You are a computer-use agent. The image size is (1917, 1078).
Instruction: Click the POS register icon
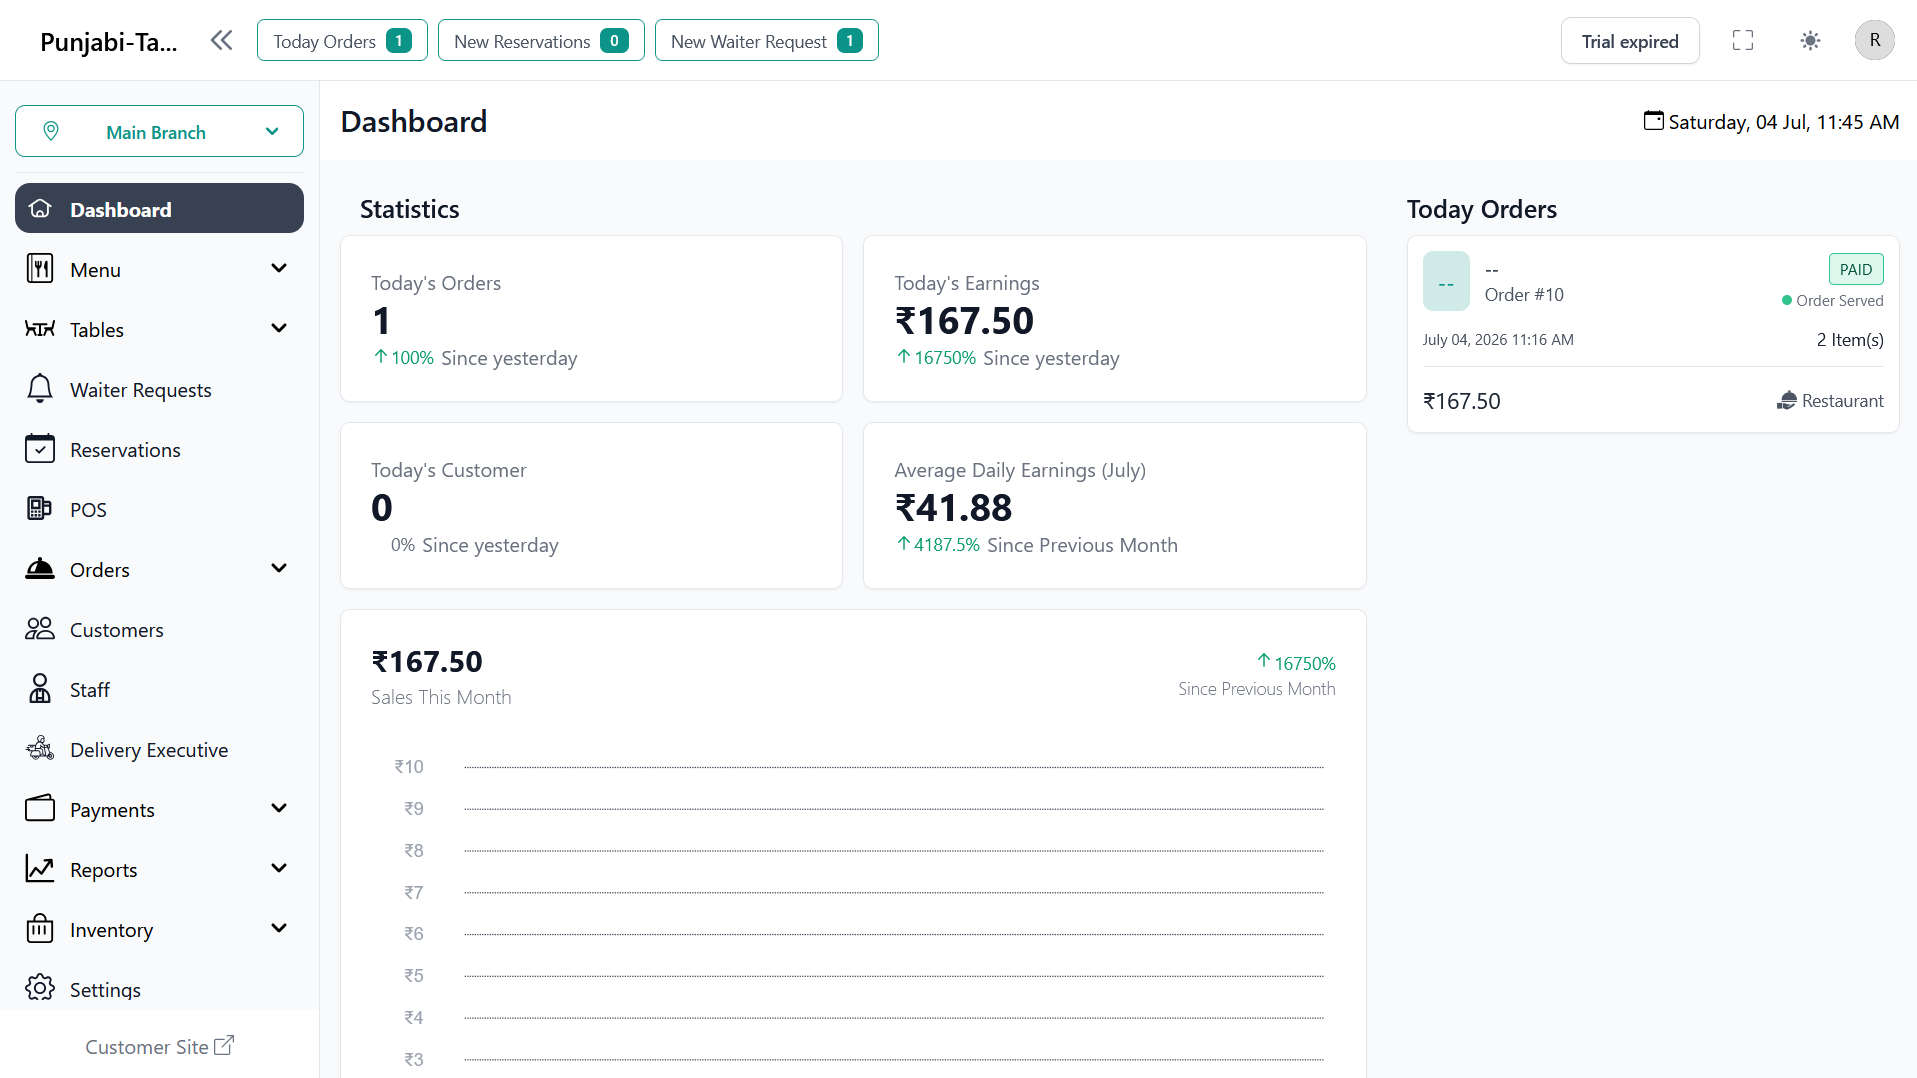(40, 509)
